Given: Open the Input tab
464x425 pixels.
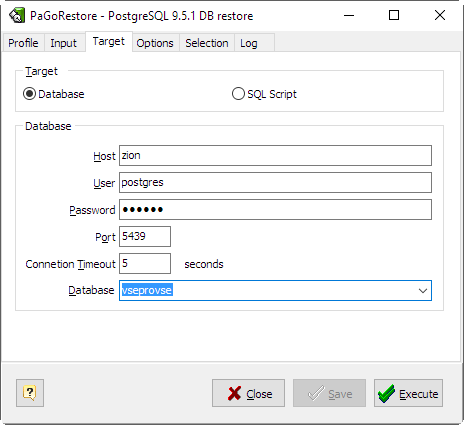Looking at the screenshot, I should pos(63,43).
